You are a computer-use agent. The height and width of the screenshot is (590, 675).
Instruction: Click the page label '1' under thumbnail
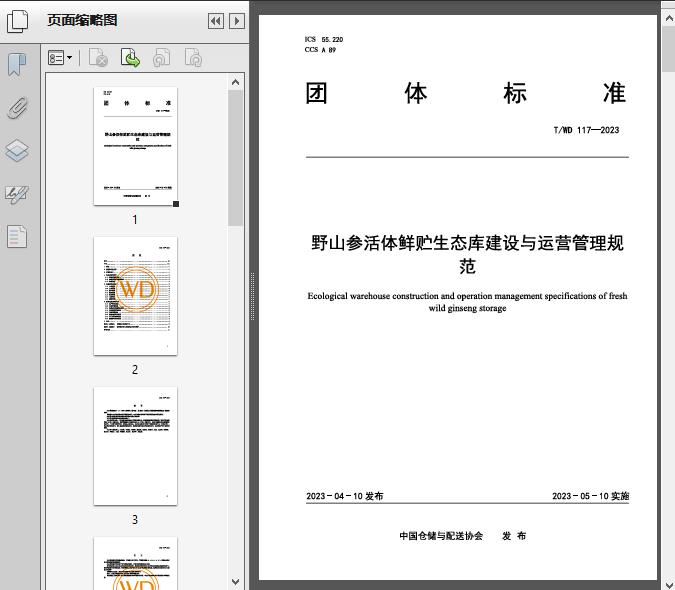click(x=135, y=219)
